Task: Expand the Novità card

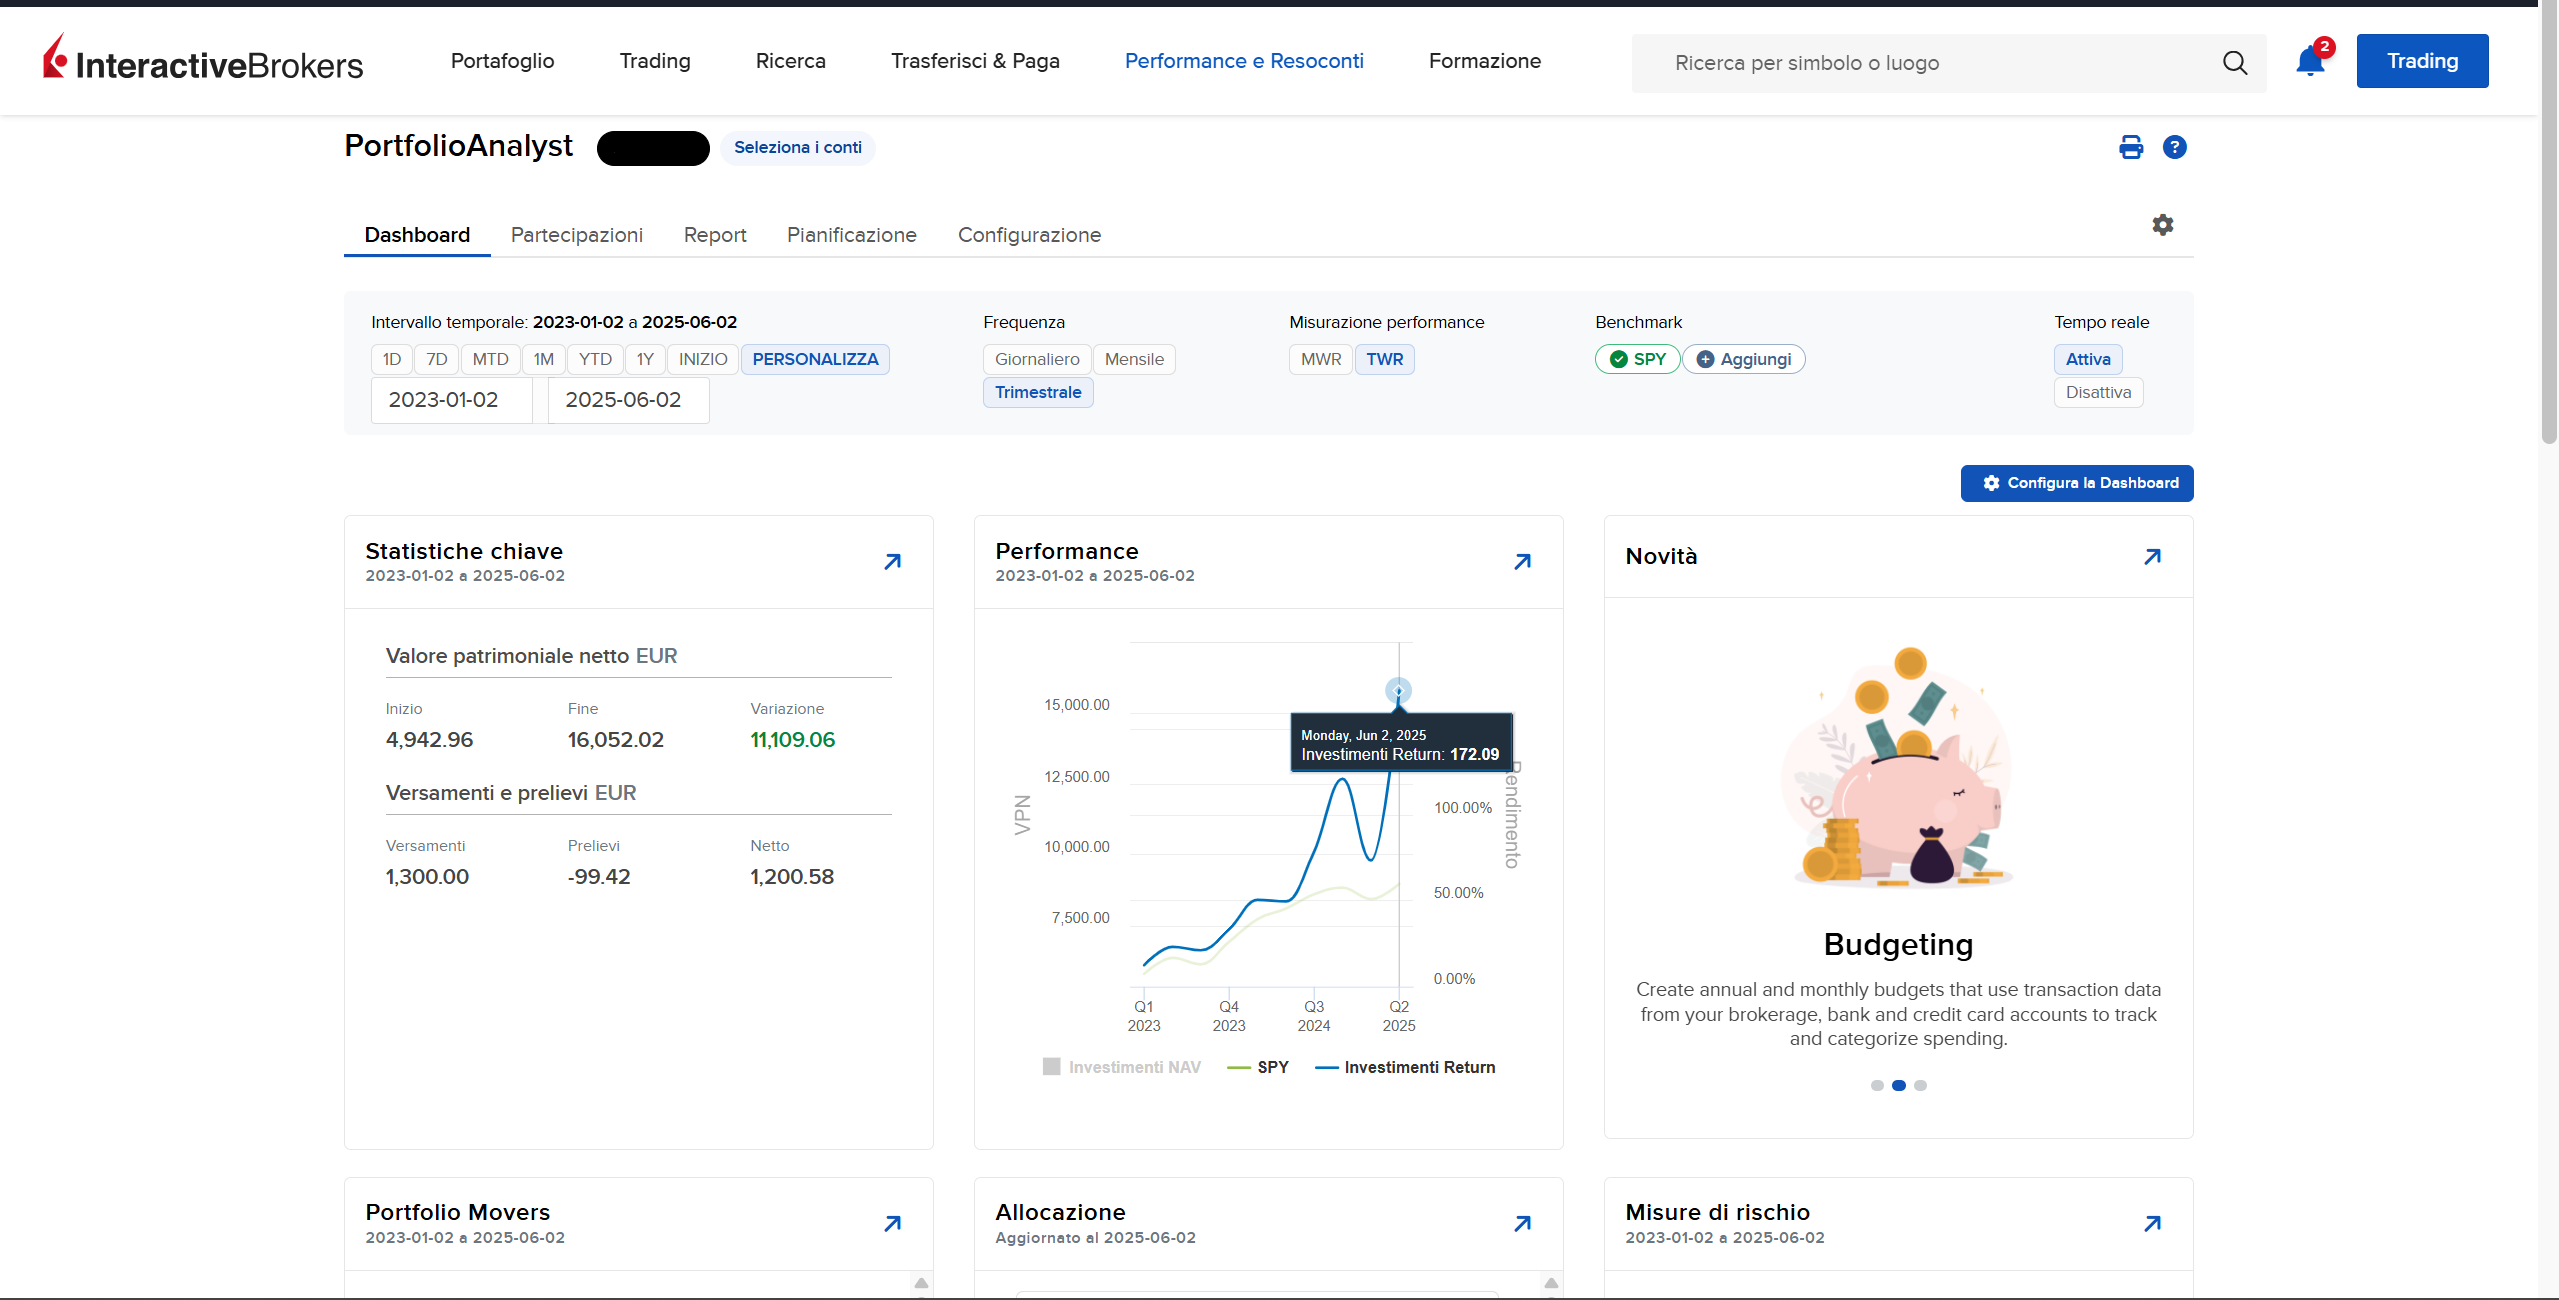Action: [x=2153, y=557]
